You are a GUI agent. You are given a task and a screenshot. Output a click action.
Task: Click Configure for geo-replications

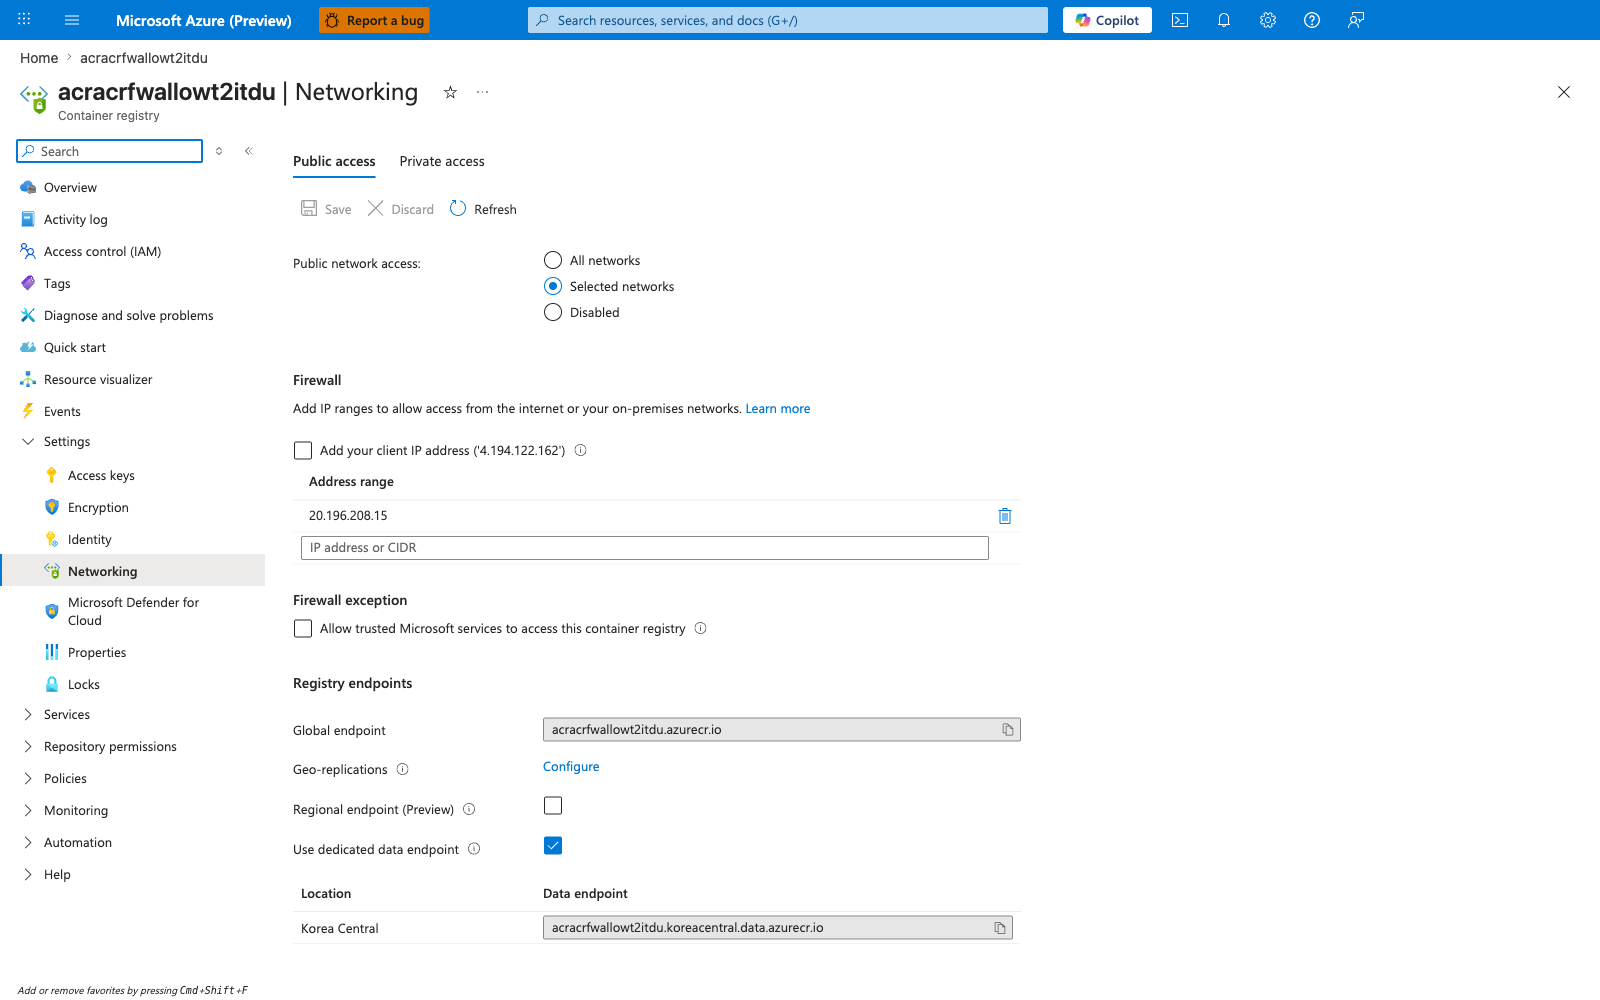click(x=571, y=766)
